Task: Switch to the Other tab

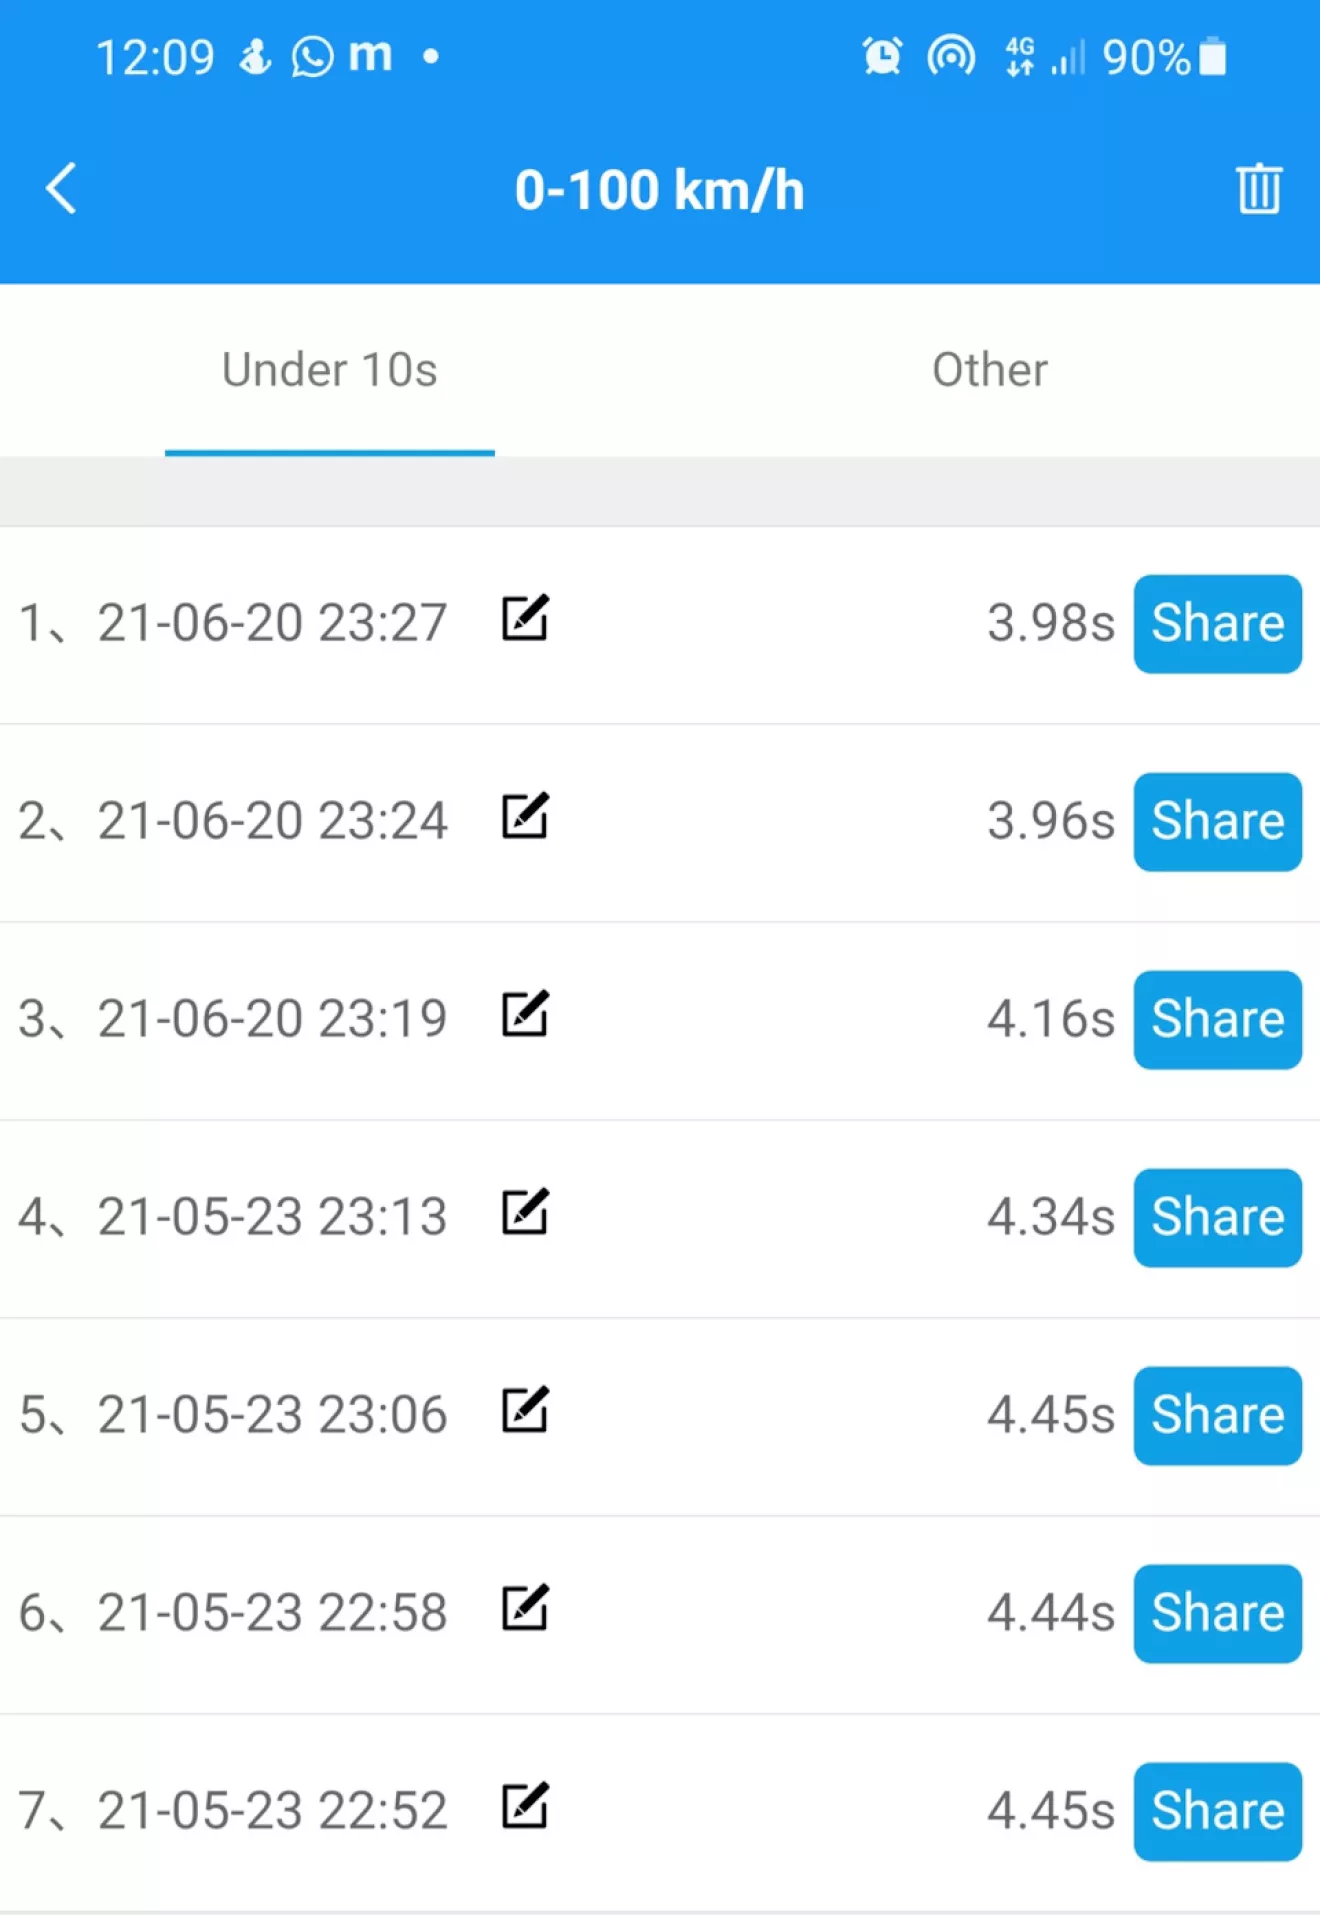Action: tap(990, 370)
